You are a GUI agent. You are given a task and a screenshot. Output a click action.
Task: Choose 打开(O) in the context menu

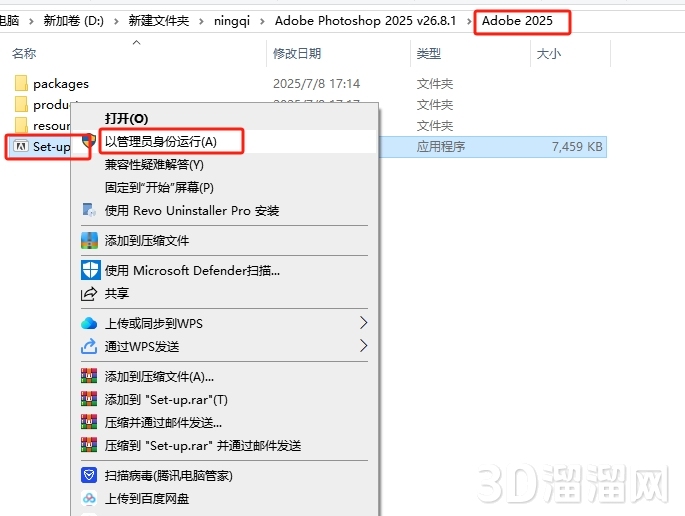pos(126,119)
